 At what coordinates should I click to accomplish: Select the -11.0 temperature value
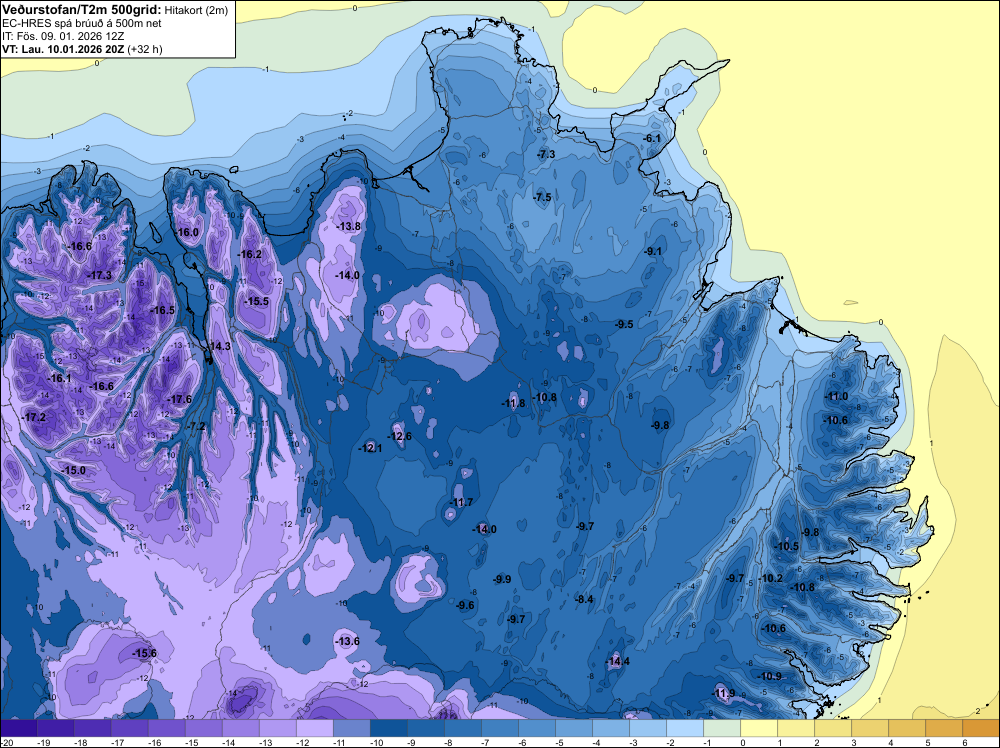click(836, 396)
